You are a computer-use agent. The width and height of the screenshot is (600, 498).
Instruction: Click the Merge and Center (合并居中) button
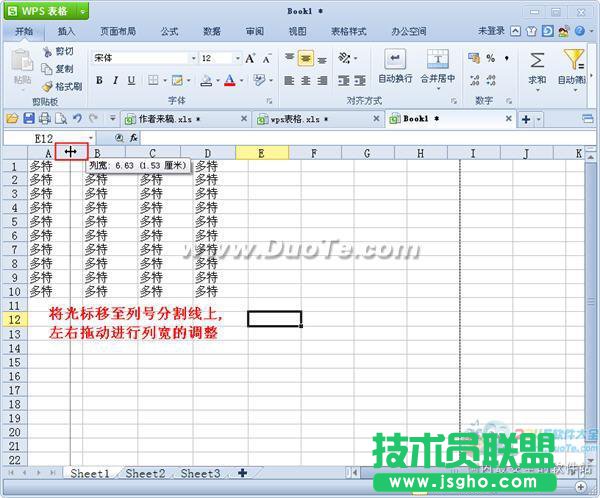(x=438, y=67)
